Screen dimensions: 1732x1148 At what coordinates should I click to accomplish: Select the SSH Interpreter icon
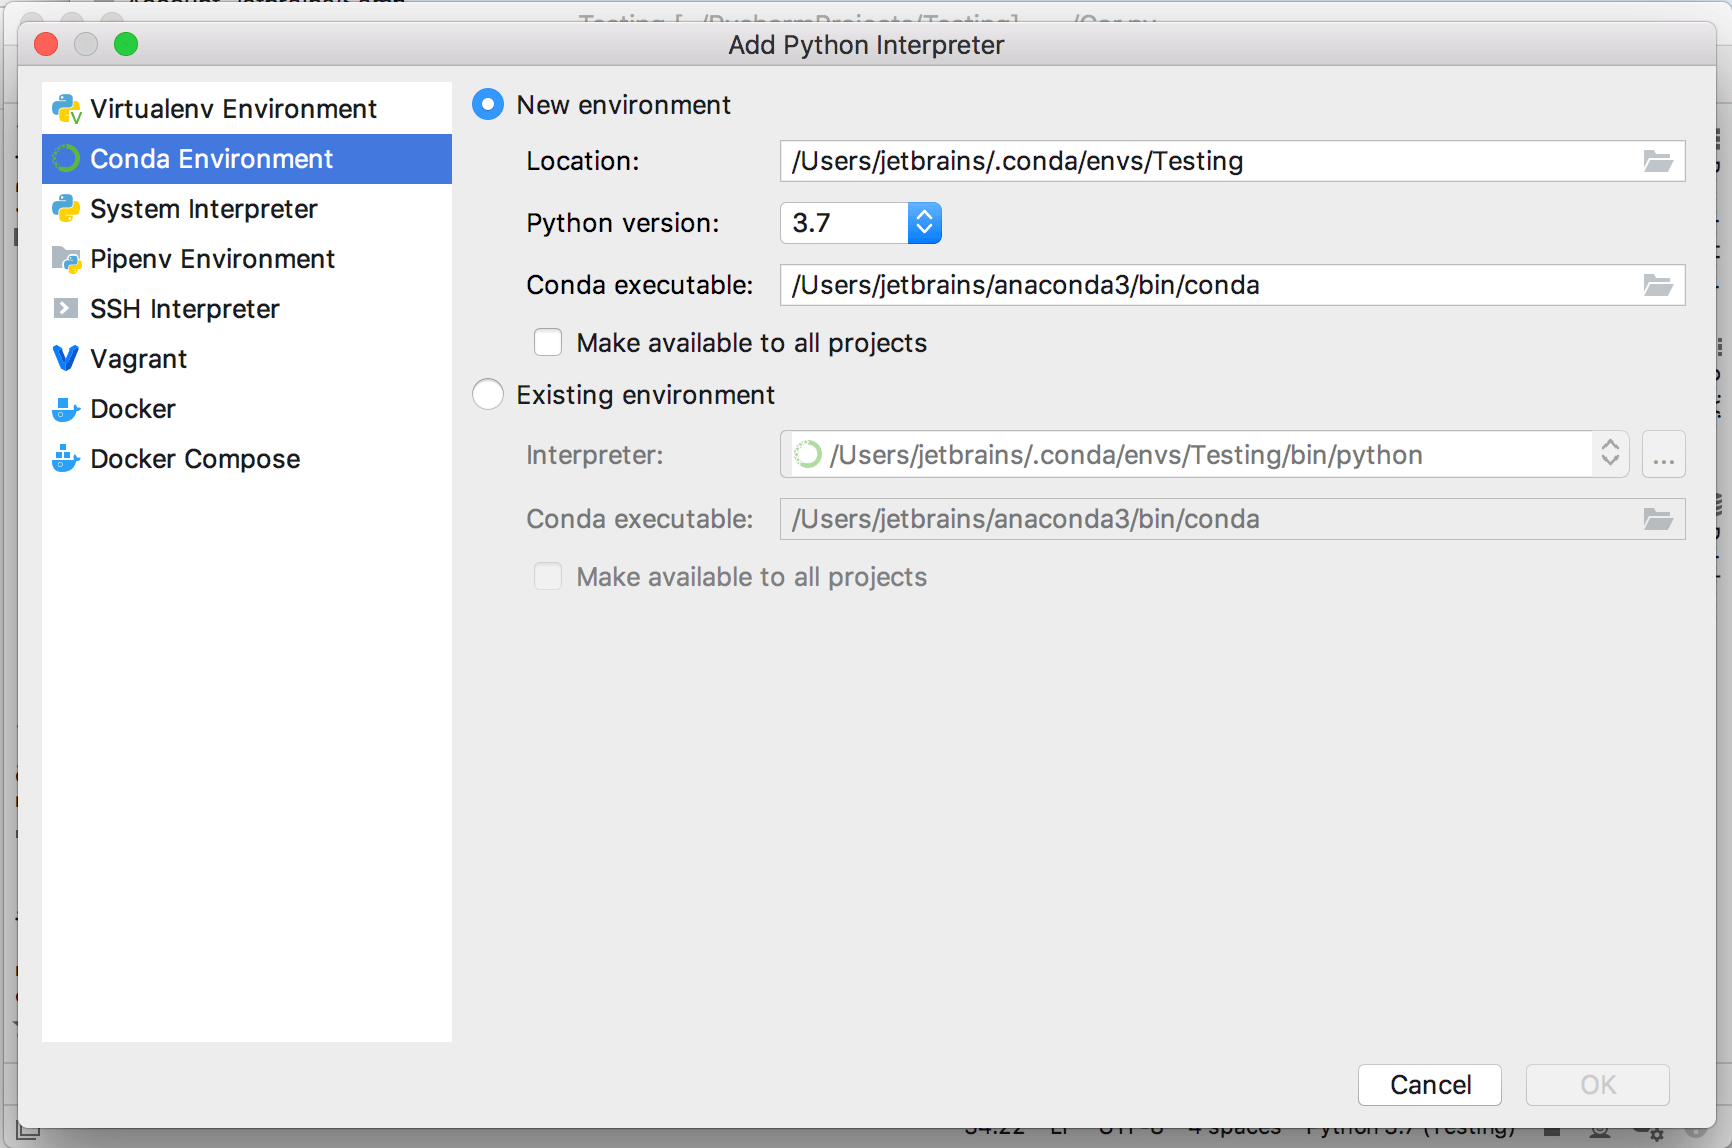65,308
